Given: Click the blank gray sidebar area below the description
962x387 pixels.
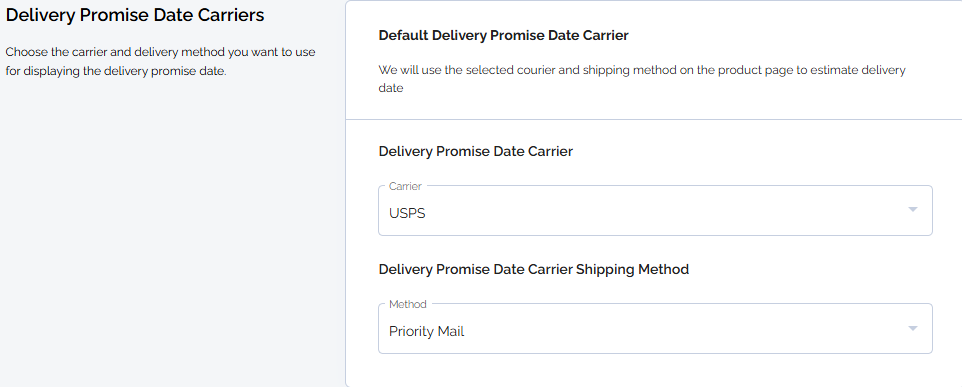Looking at the screenshot, I should [172, 233].
